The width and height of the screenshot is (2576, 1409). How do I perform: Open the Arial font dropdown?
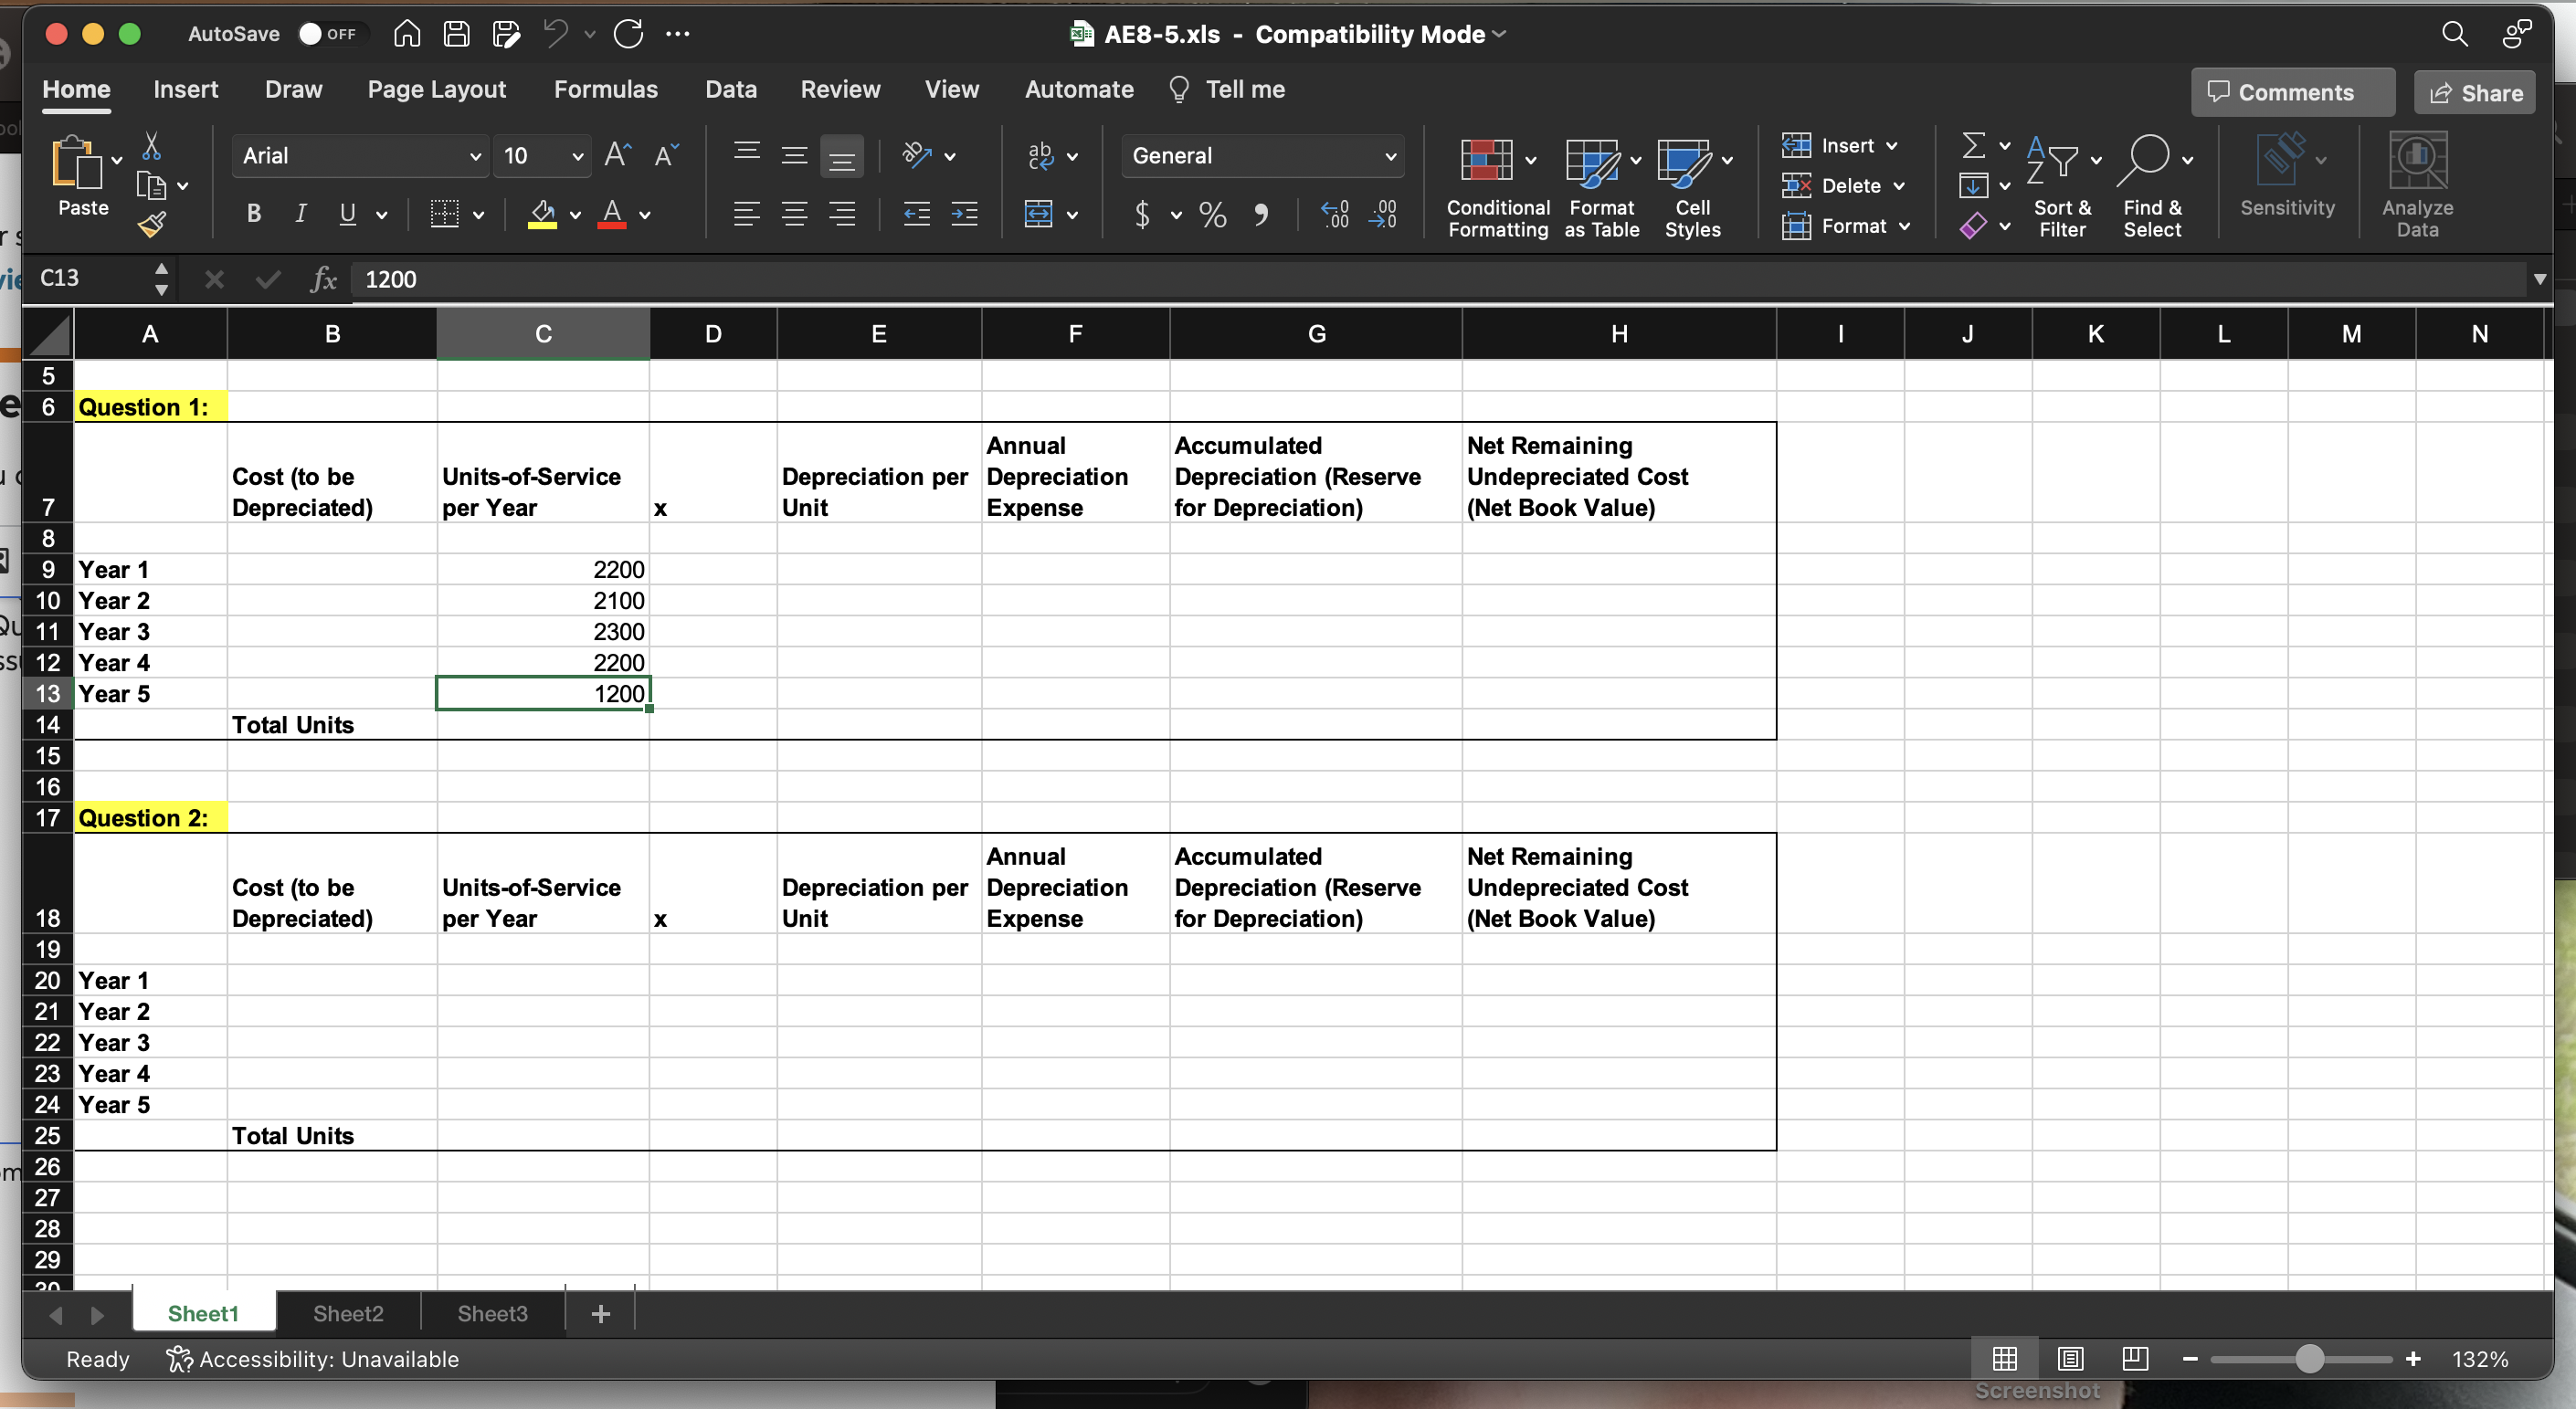point(477,155)
